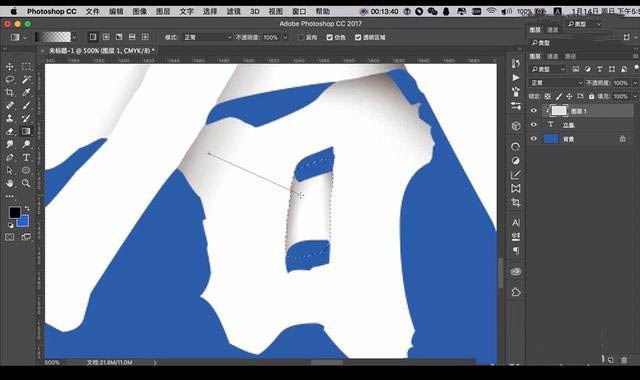Swap foreground and background colors
640x380 pixels.
click(27, 209)
